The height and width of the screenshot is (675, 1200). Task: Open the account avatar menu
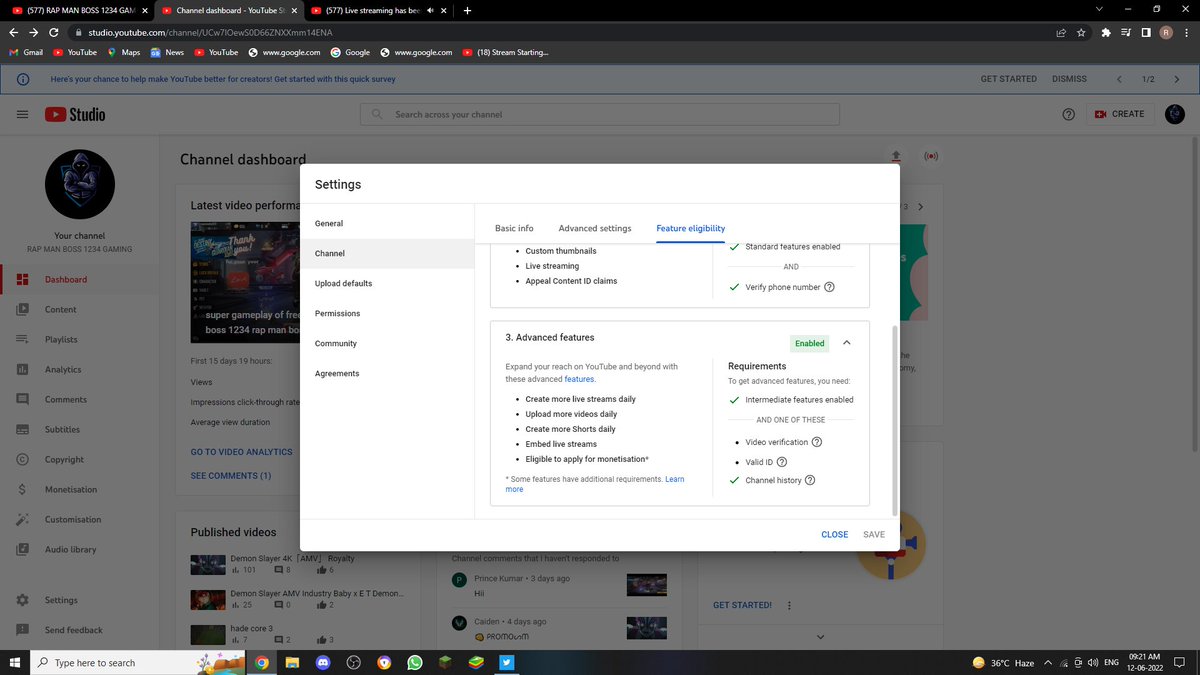tap(1176, 115)
